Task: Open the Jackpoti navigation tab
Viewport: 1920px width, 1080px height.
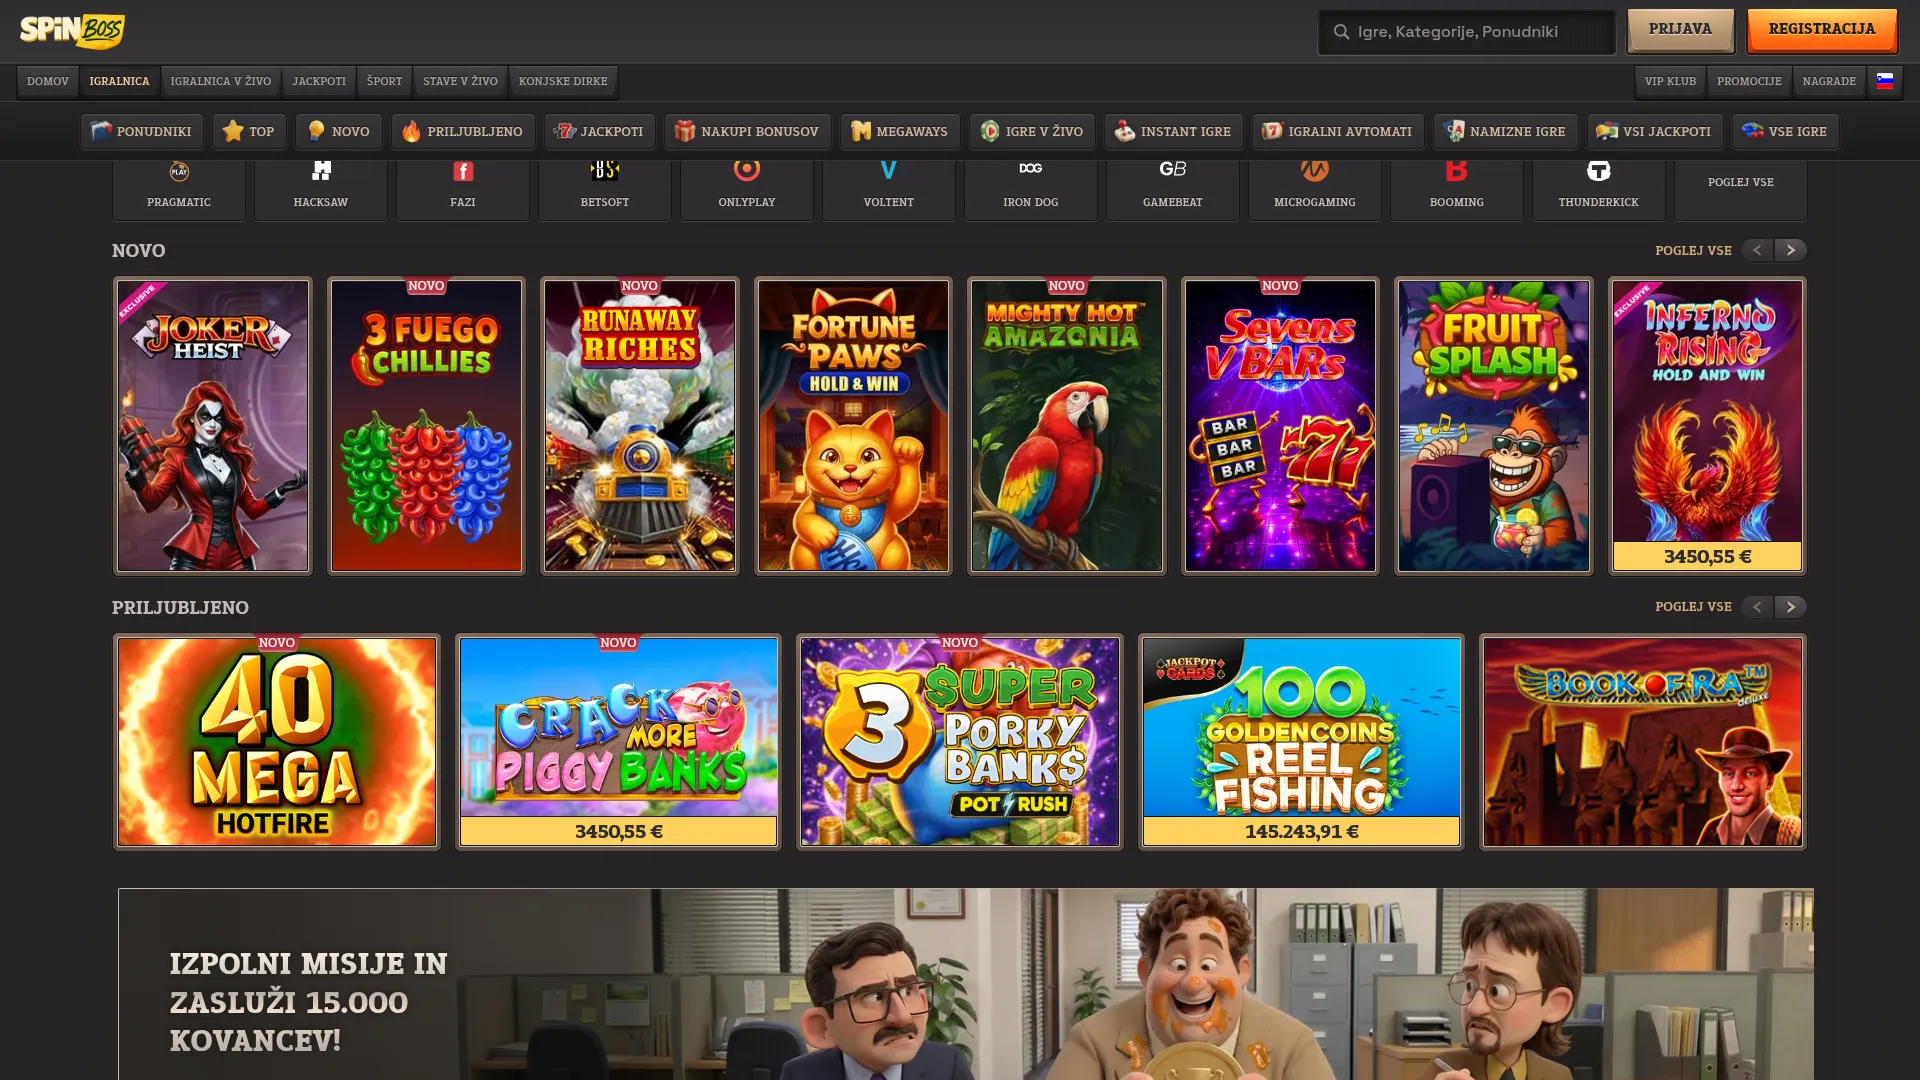Action: pyautogui.click(x=319, y=81)
